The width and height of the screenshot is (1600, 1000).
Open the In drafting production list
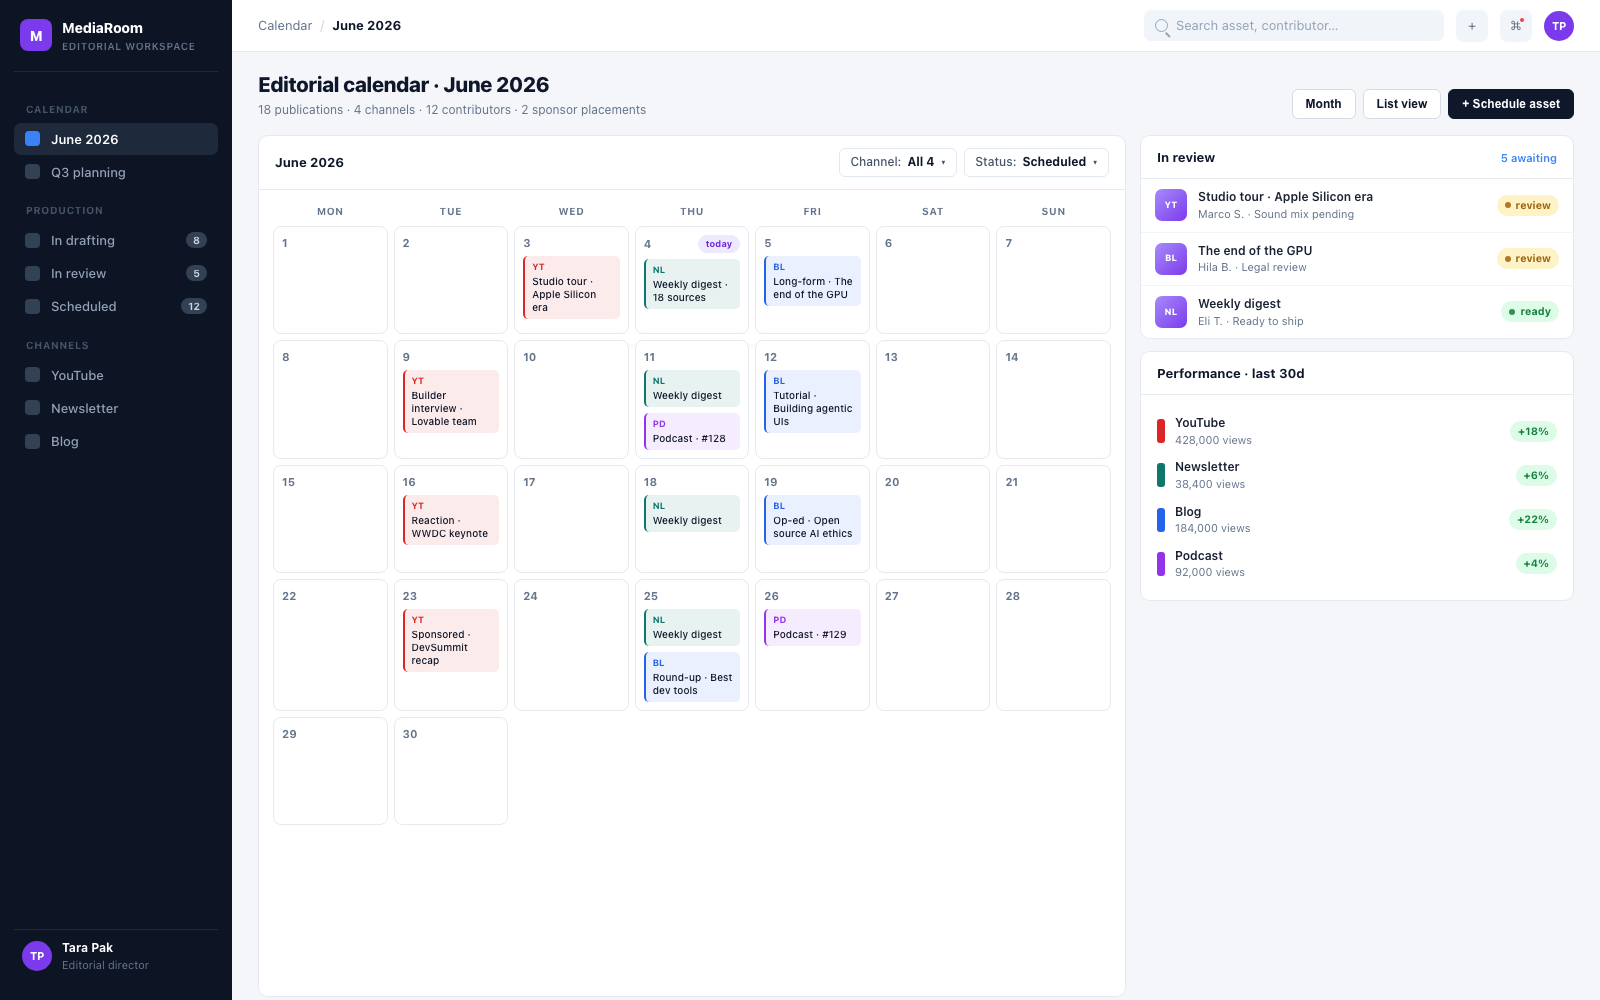coord(116,240)
